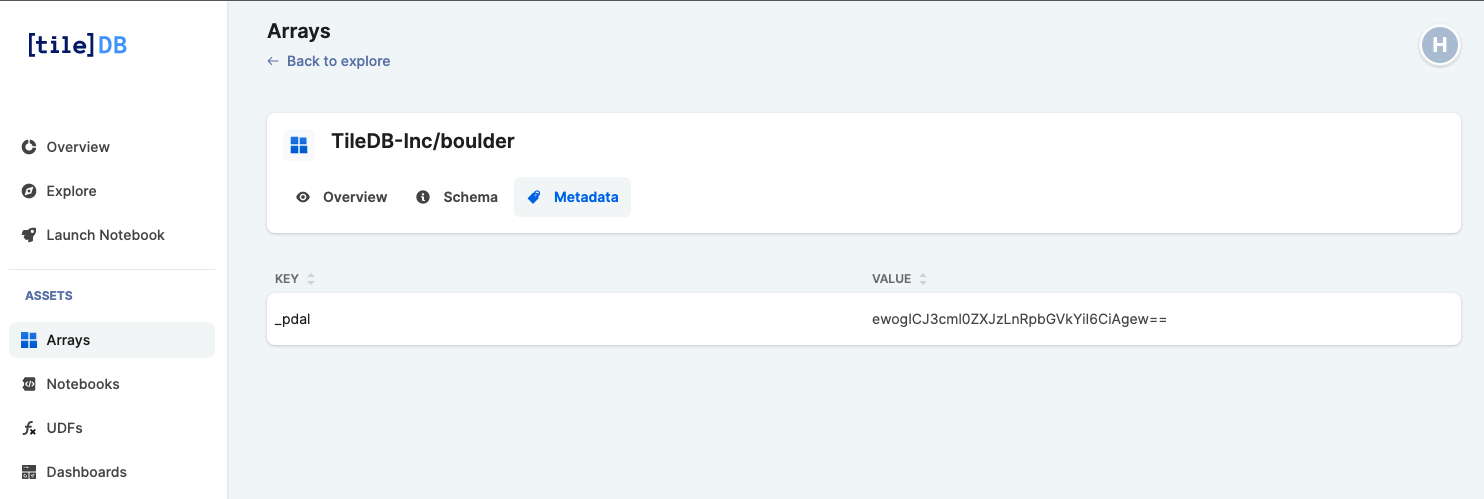Click the Explore compass icon
The image size is (1484, 499).
coord(29,191)
